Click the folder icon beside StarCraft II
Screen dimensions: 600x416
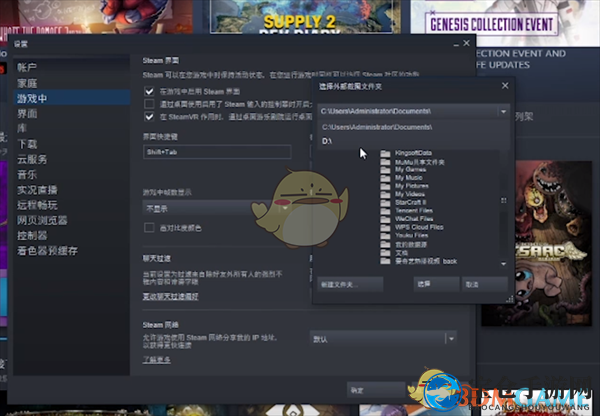tap(385, 202)
